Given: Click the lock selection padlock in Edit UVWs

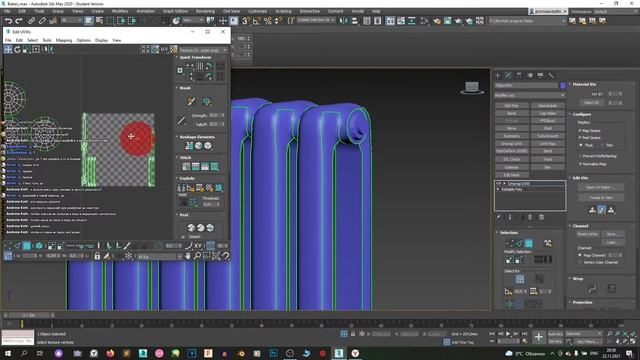Looking at the screenshot, I should point(97,256).
